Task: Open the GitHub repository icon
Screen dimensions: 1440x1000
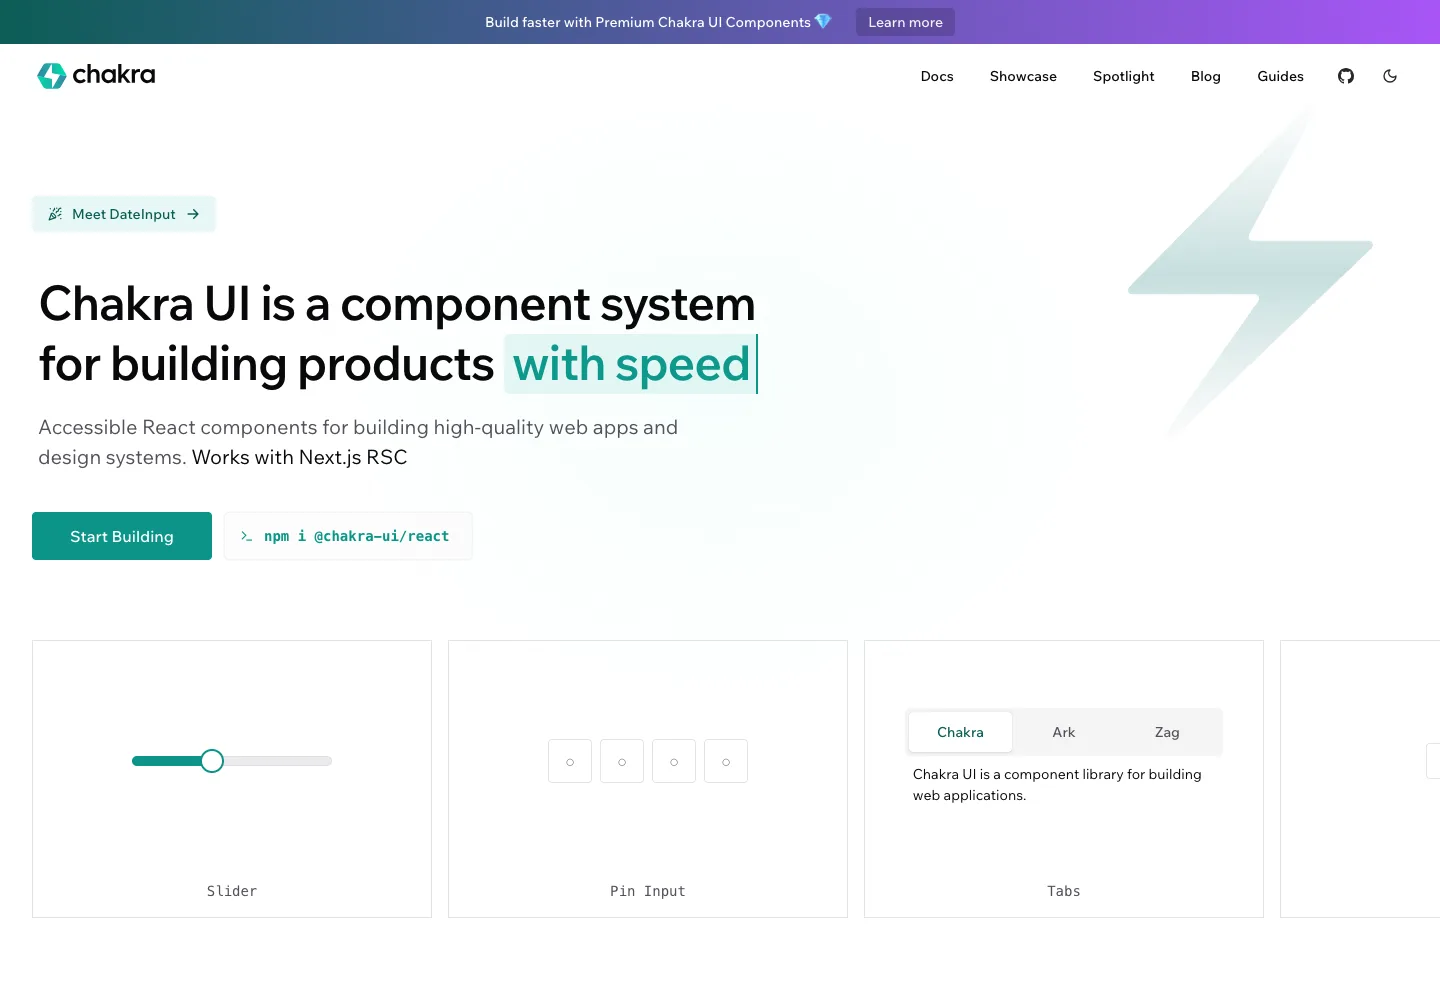Action: click(1346, 76)
